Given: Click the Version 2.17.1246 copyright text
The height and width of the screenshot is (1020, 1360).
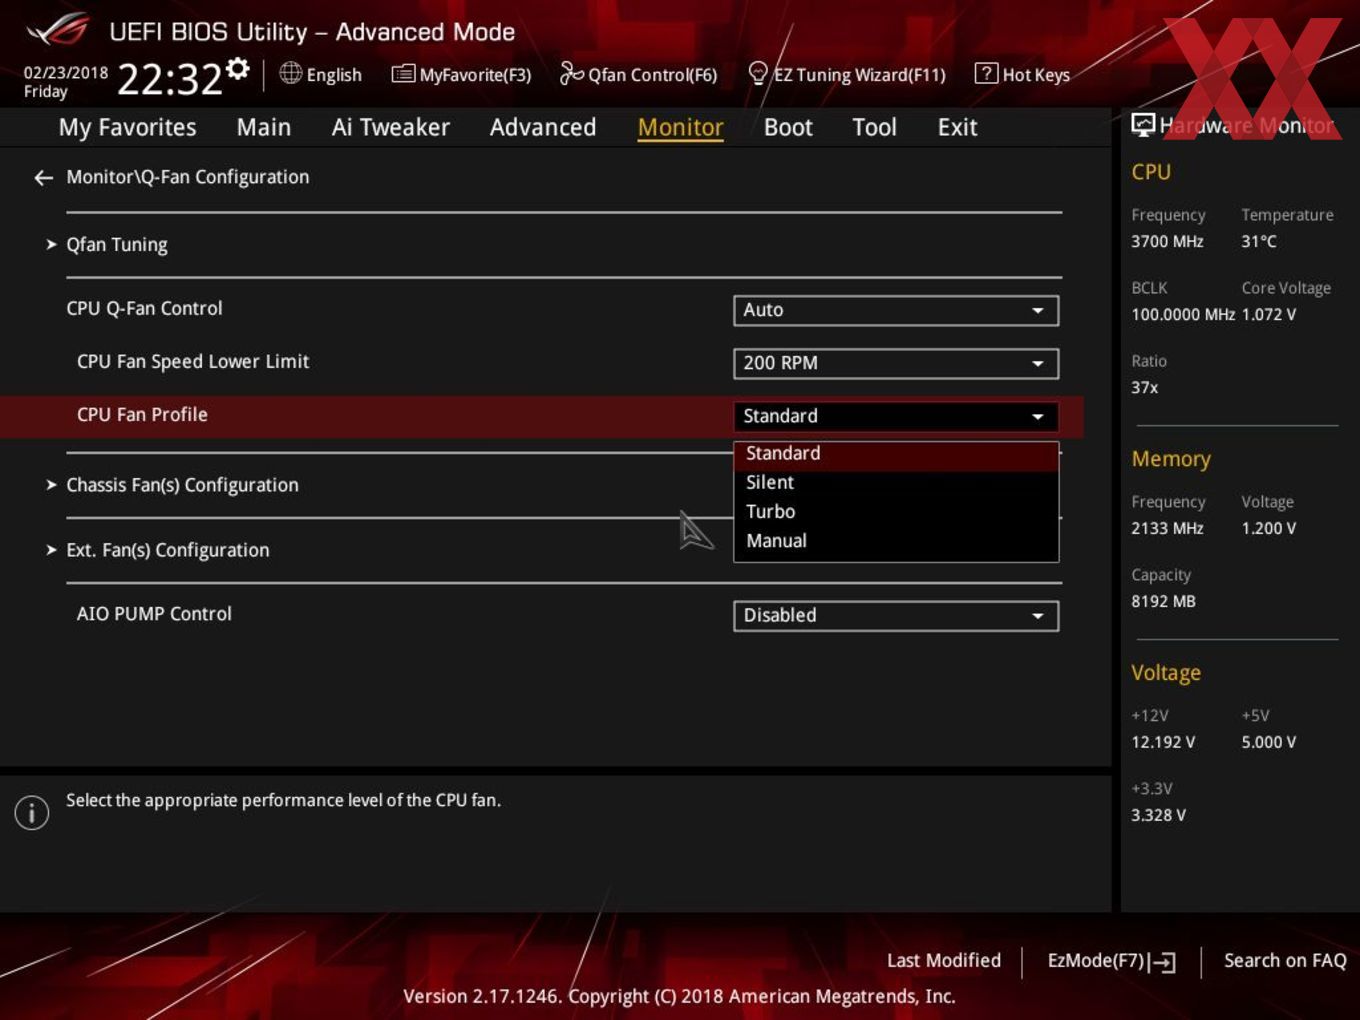Looking at the screenshot, I should coord(679,997).
